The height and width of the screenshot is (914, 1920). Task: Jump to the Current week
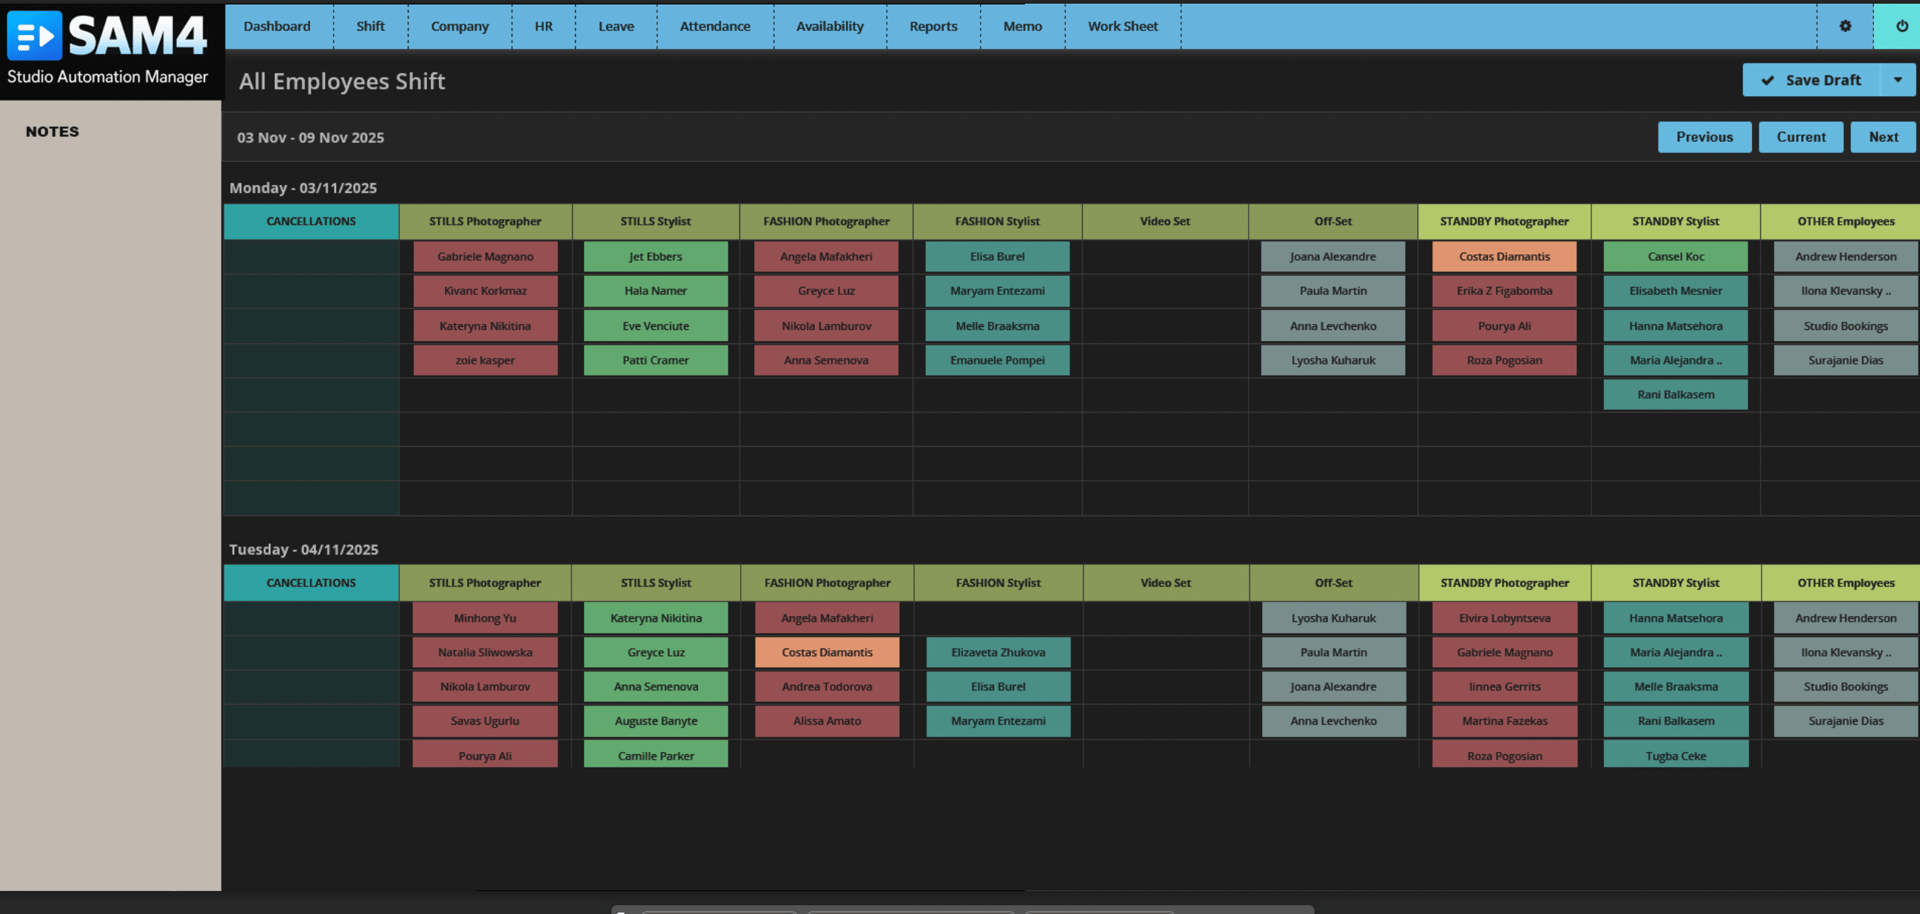tap(1800, 137)
